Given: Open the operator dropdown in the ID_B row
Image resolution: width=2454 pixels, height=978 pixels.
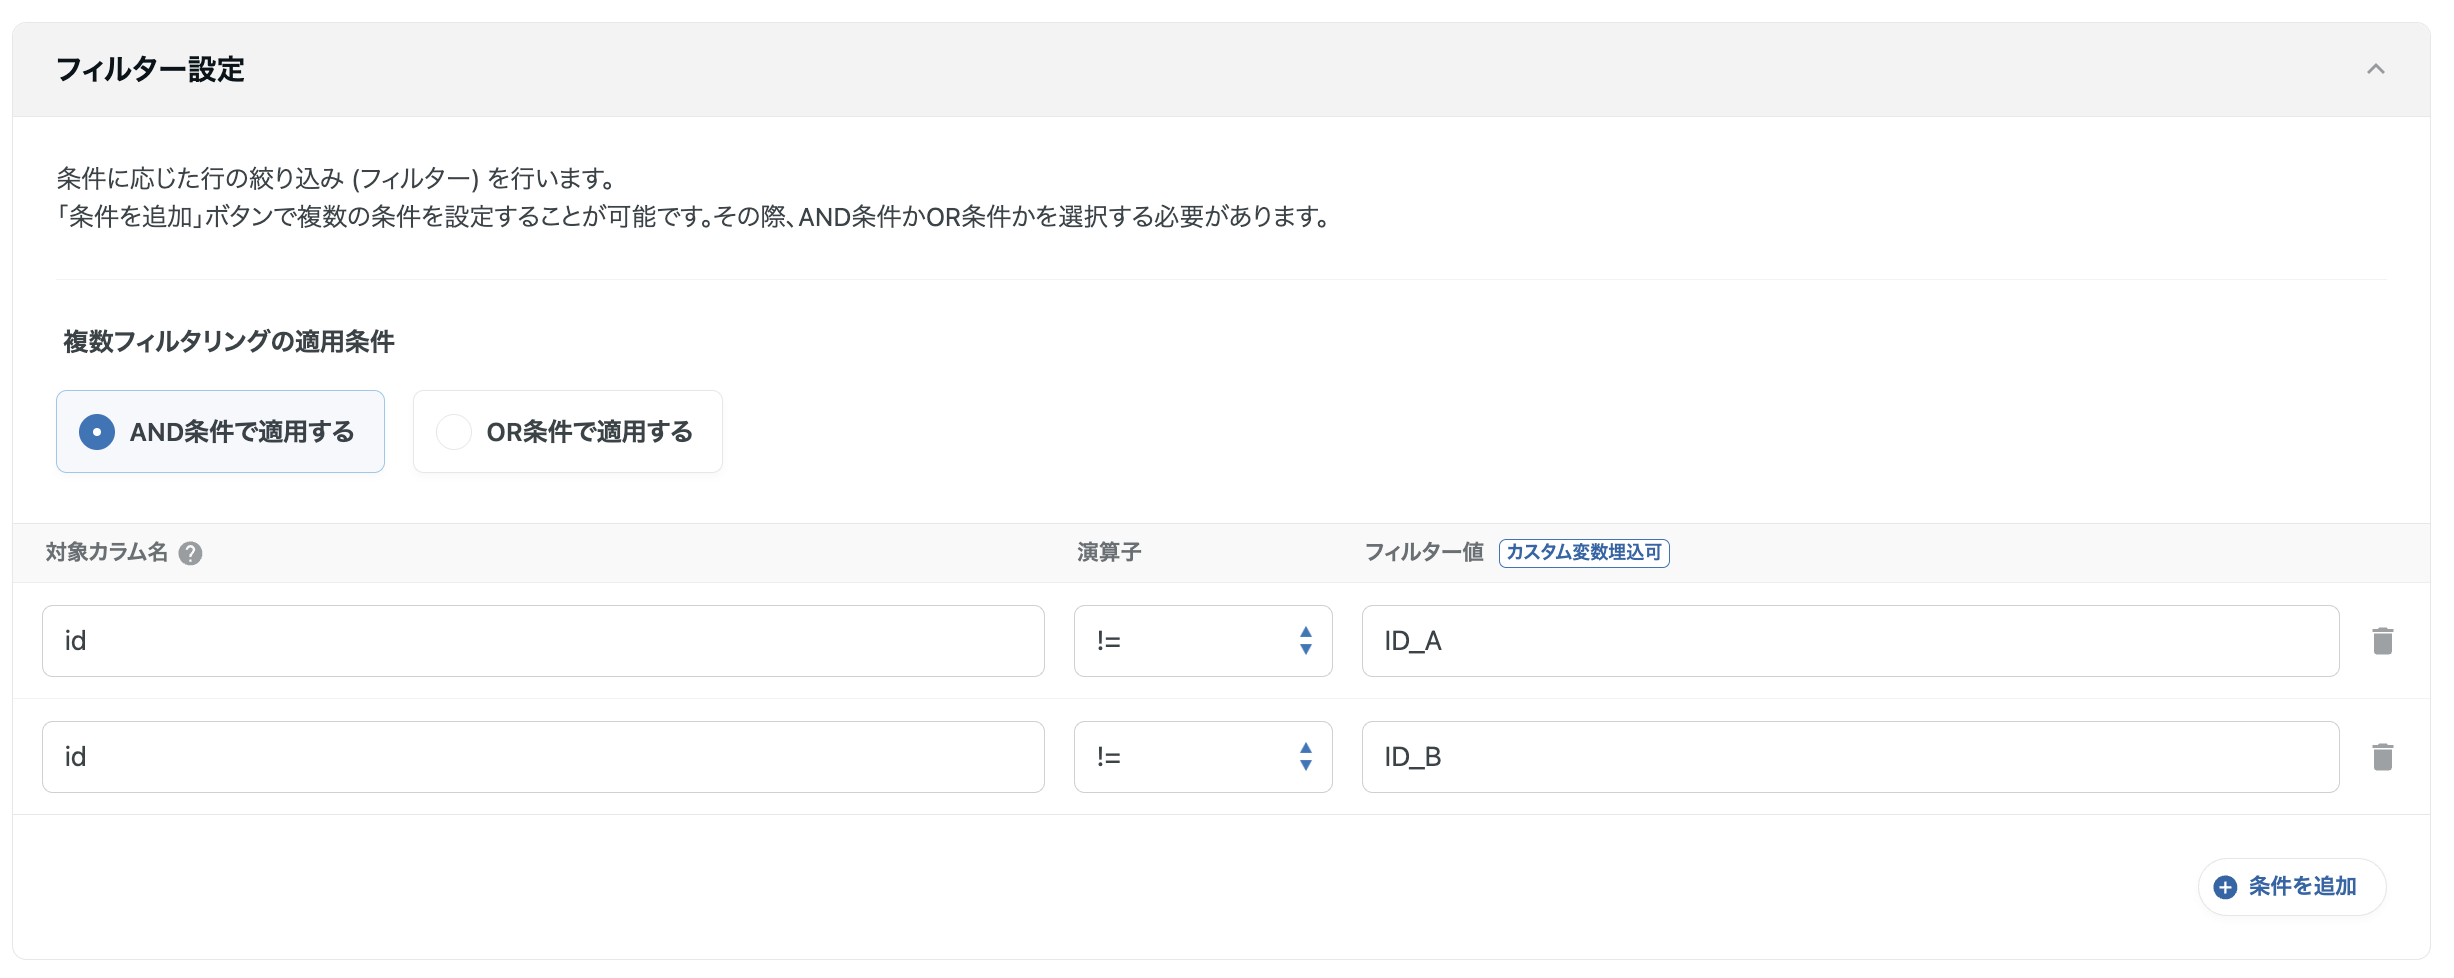Looking at the screenshot, I should 1203,757.
